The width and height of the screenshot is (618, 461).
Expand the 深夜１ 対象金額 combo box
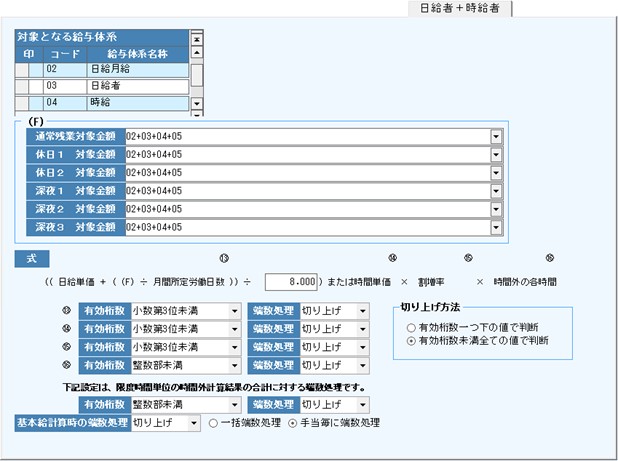coord(496,191)
